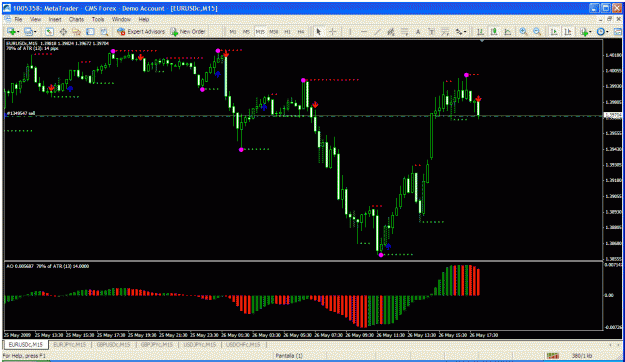Select the Fibonacci retracement tool
The height and width of the screenshot is (362, 625).
click(404, 31)
